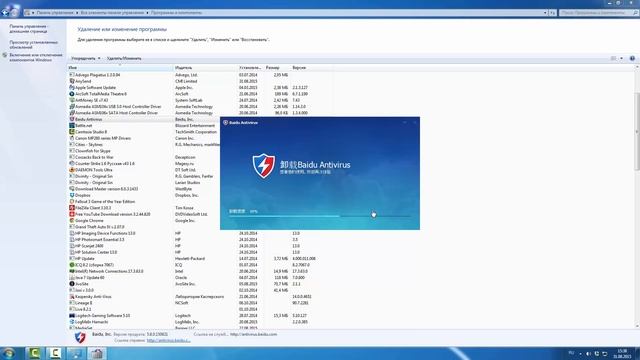Click the Baidu uninstall progress bar

320,216
